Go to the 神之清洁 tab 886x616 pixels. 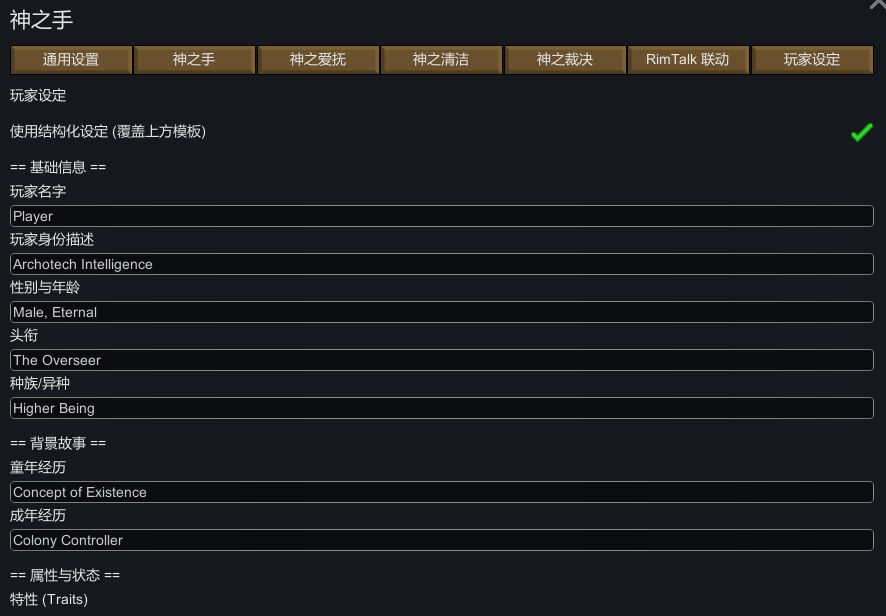coord(441,60)
